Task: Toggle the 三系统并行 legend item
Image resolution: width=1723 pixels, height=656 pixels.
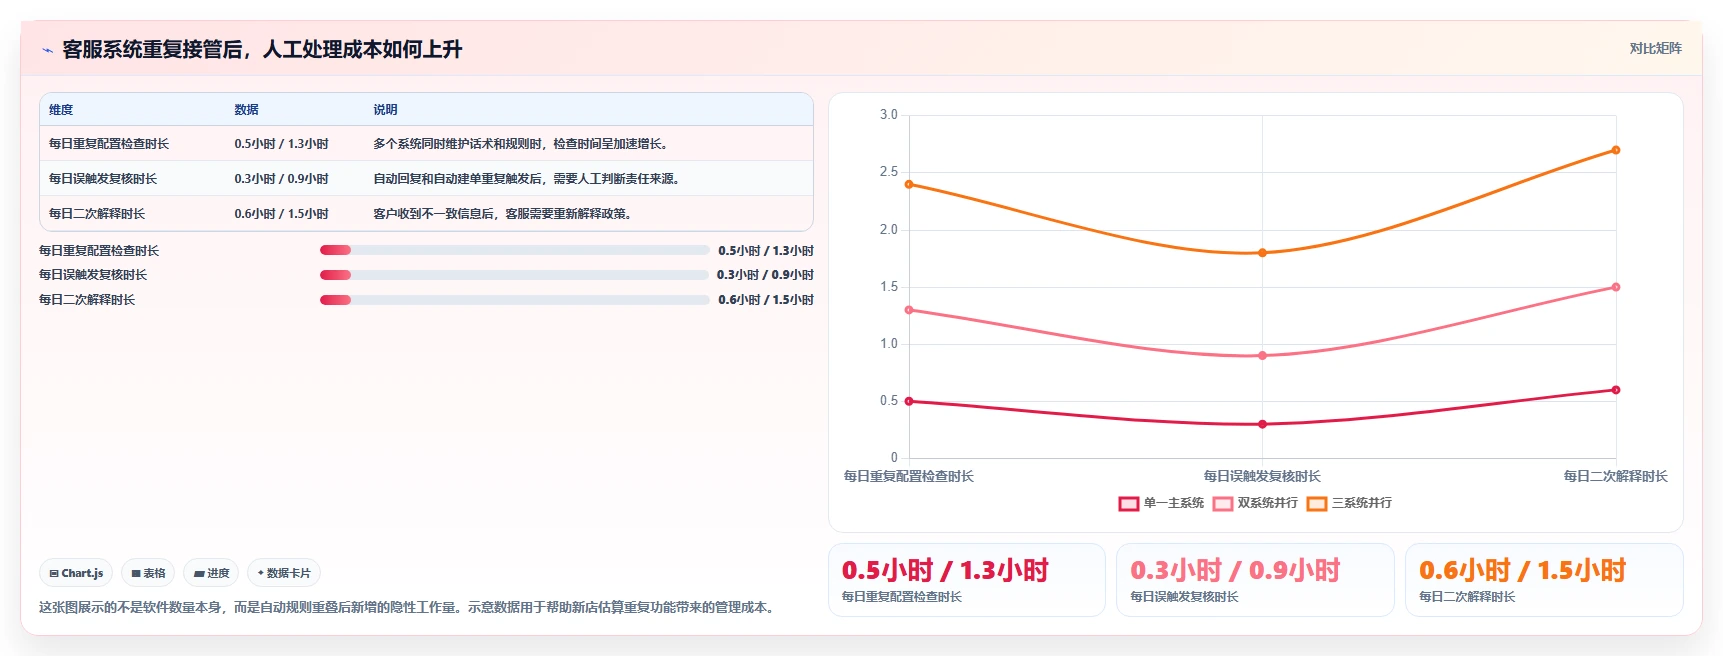Action: click(x=1349, y=503)
